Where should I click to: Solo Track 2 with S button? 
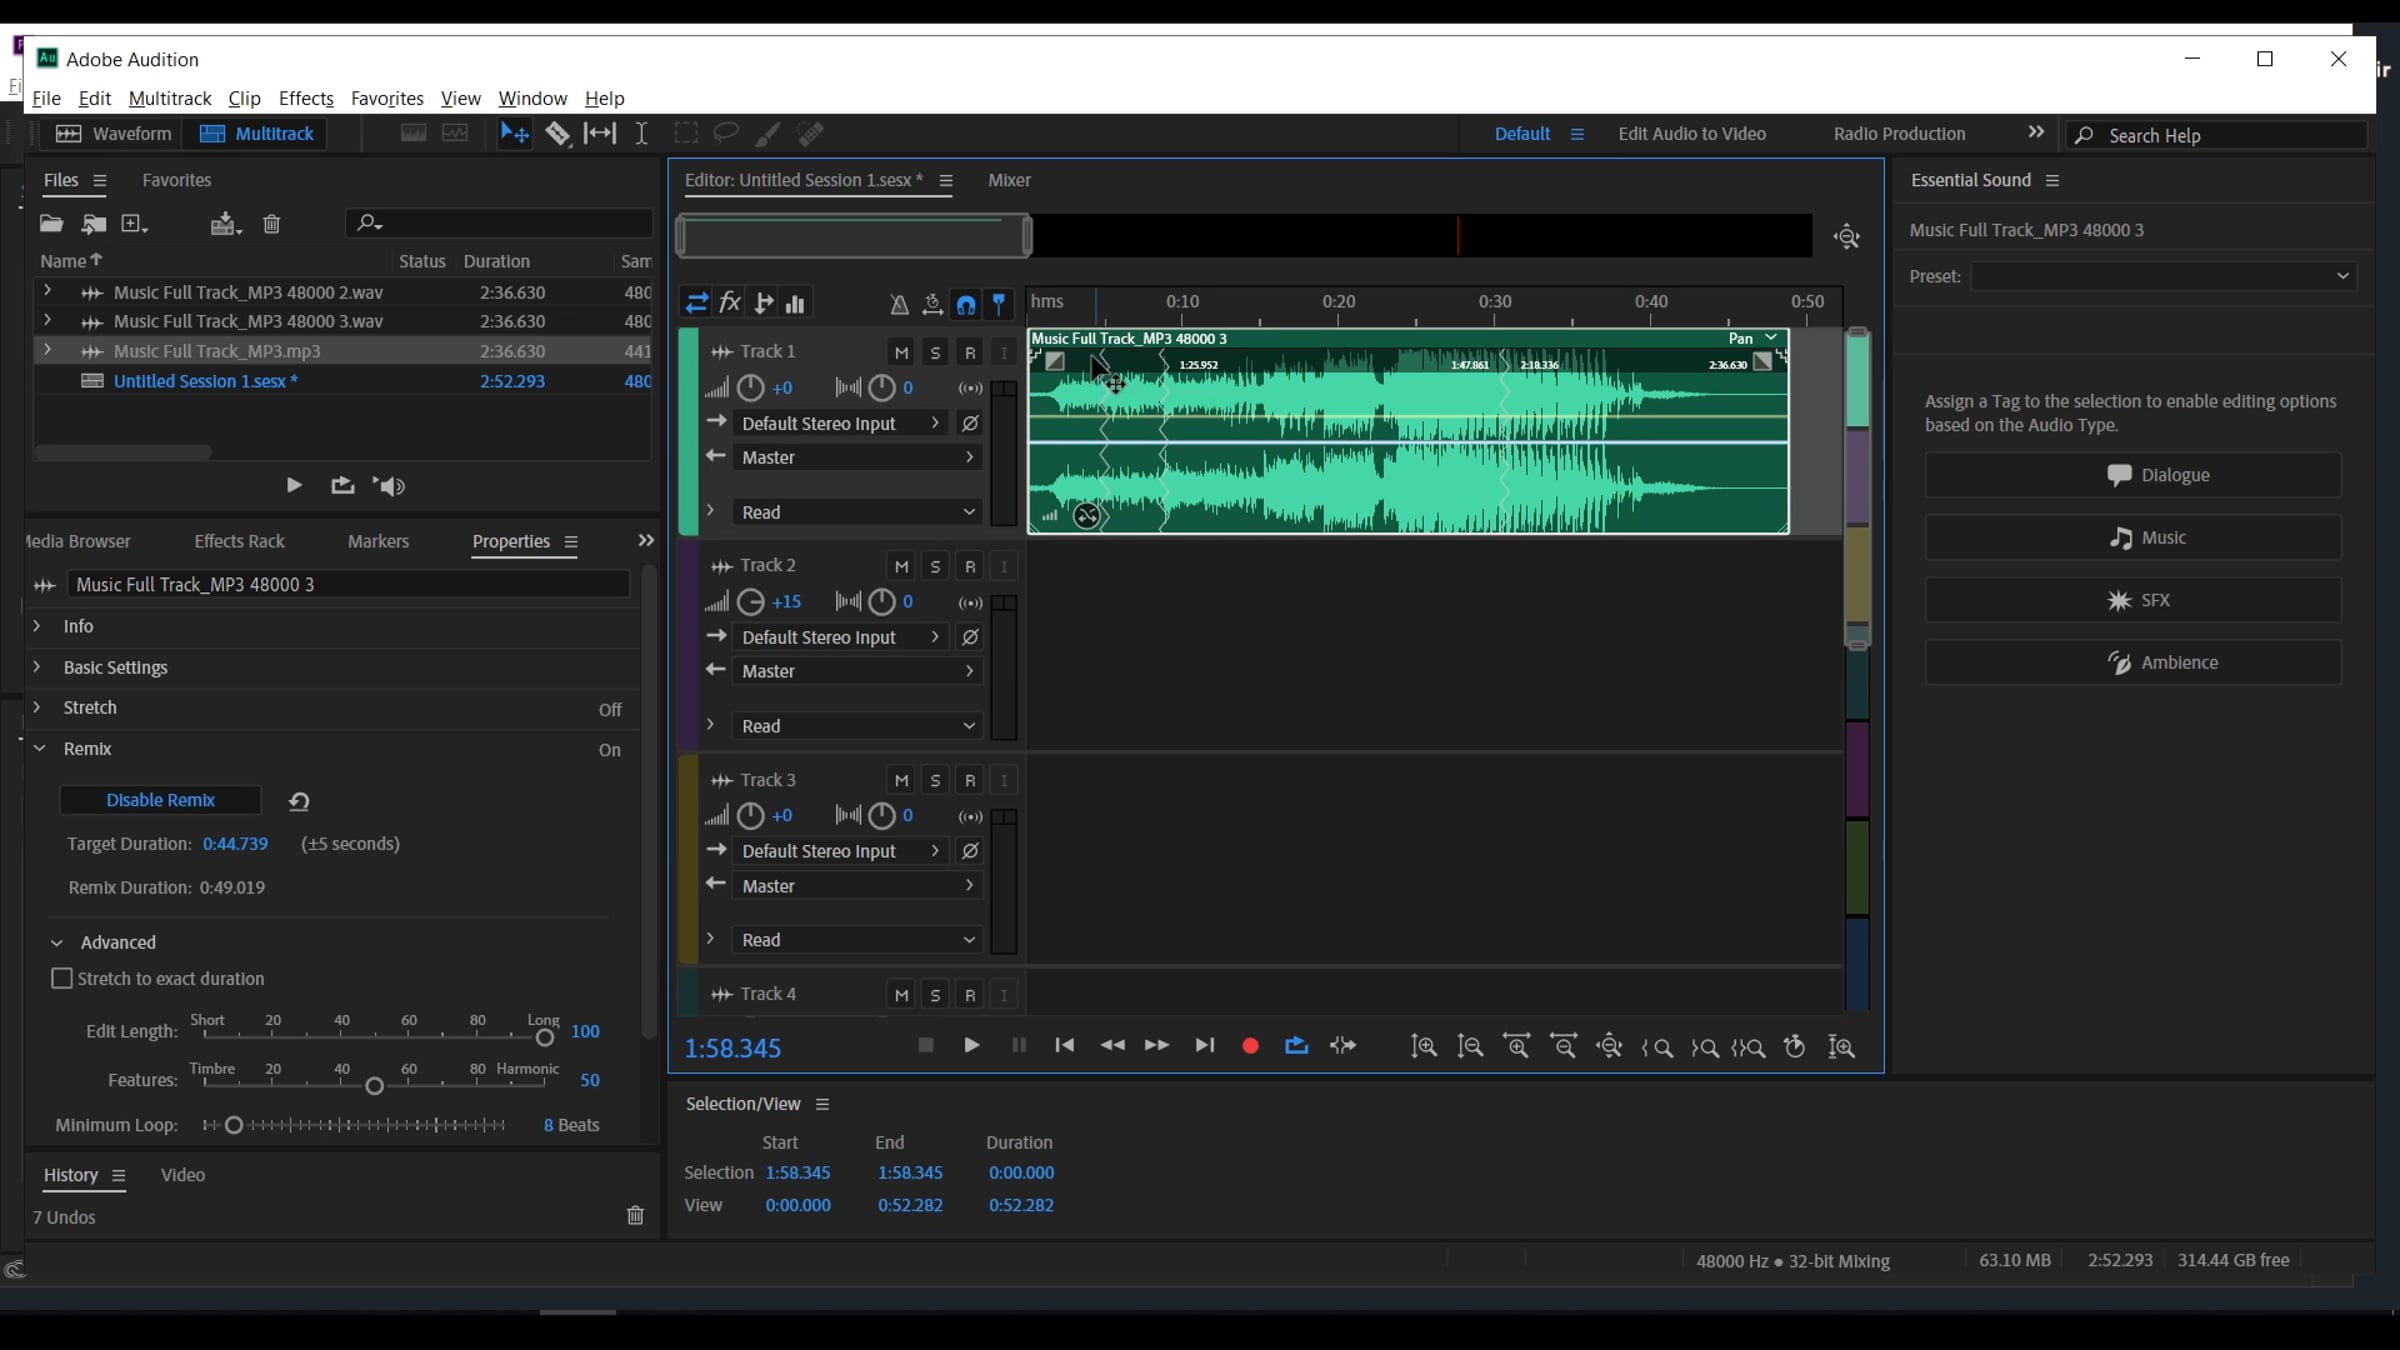point(935,567)
